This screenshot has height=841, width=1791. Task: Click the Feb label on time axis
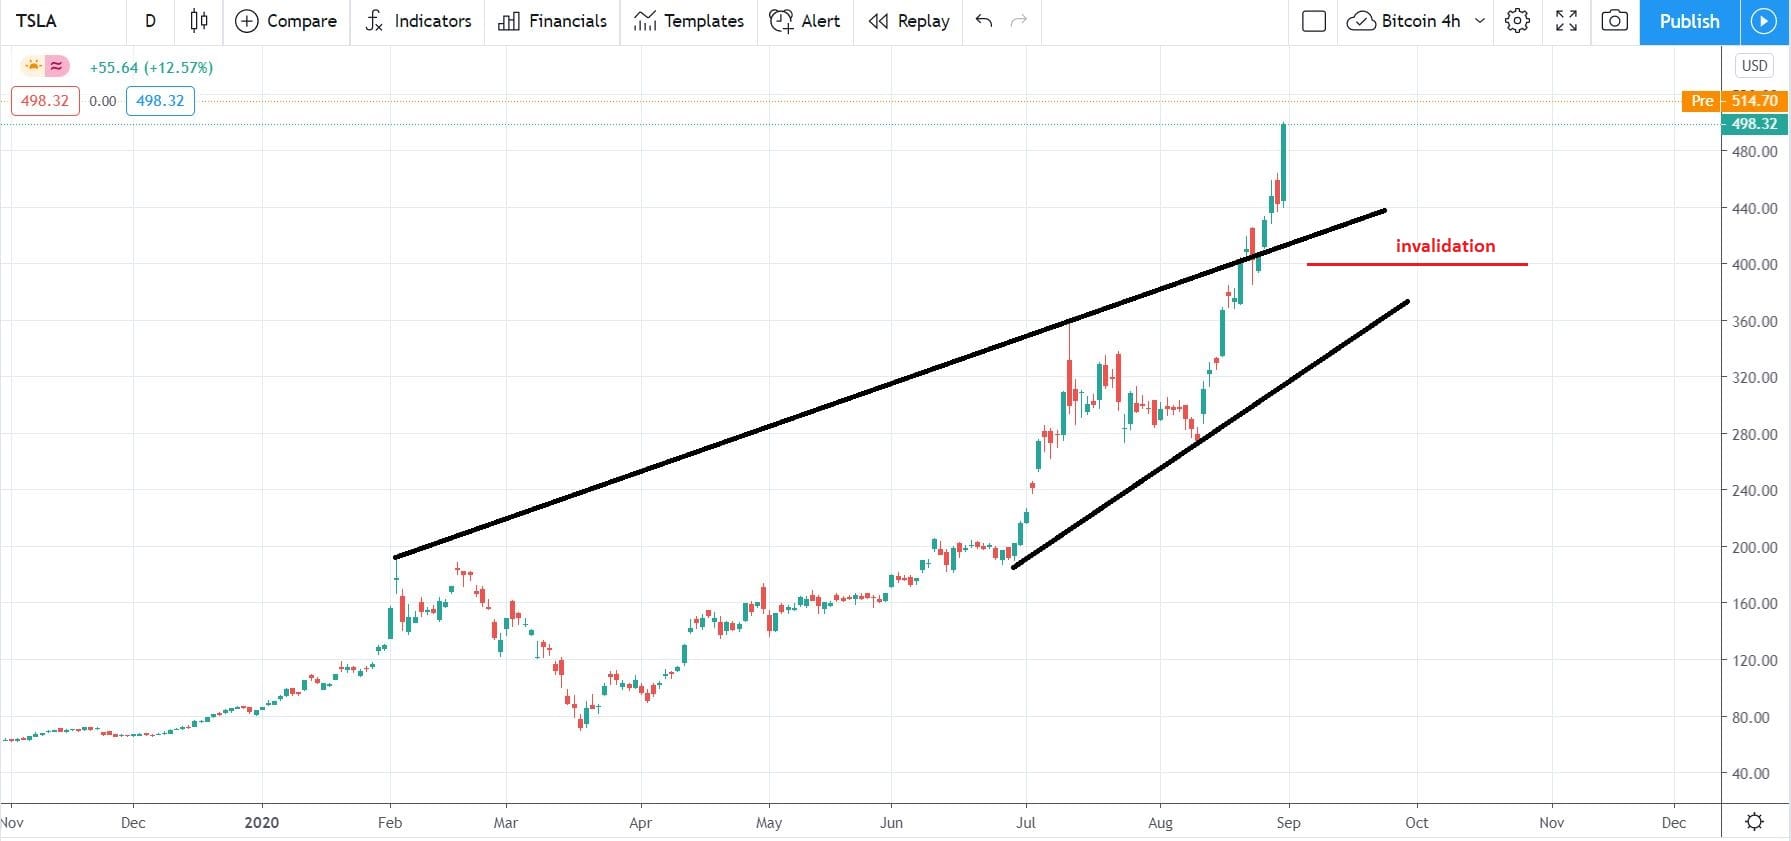point(390,823)
